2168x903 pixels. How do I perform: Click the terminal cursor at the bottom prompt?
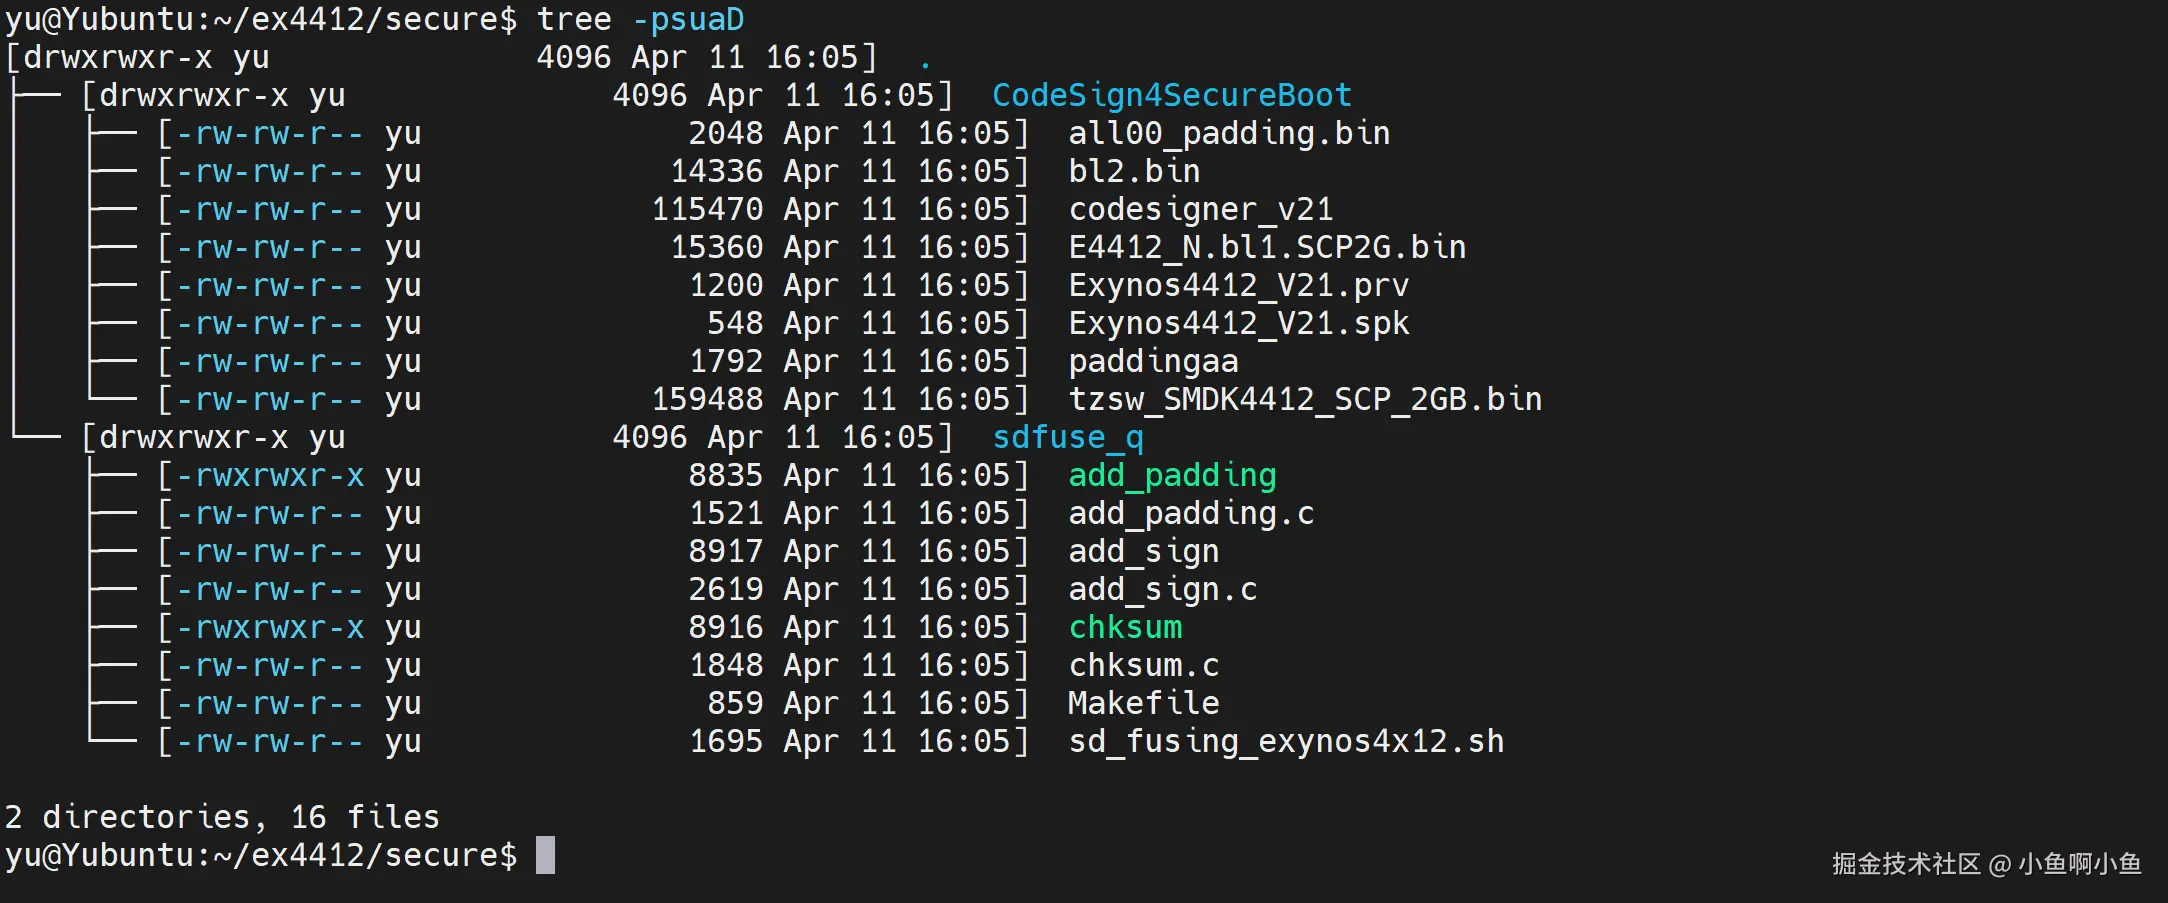(545, 856)
